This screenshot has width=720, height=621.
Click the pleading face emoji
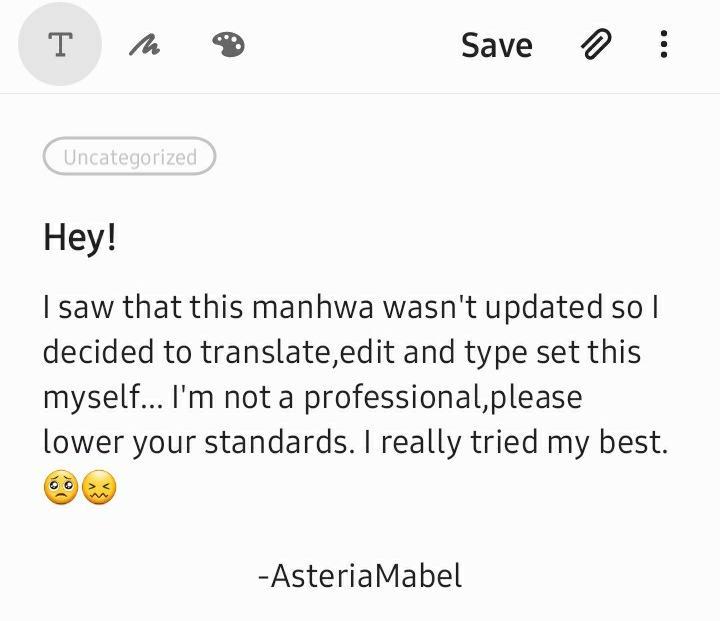point(60,488)
